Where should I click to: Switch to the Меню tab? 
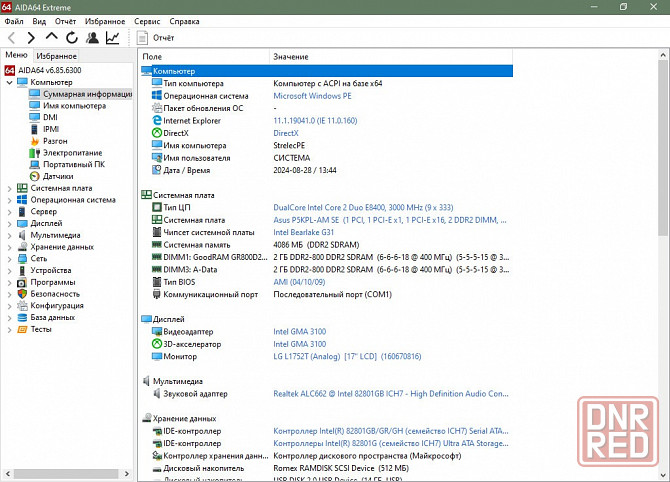pos(16,55)
